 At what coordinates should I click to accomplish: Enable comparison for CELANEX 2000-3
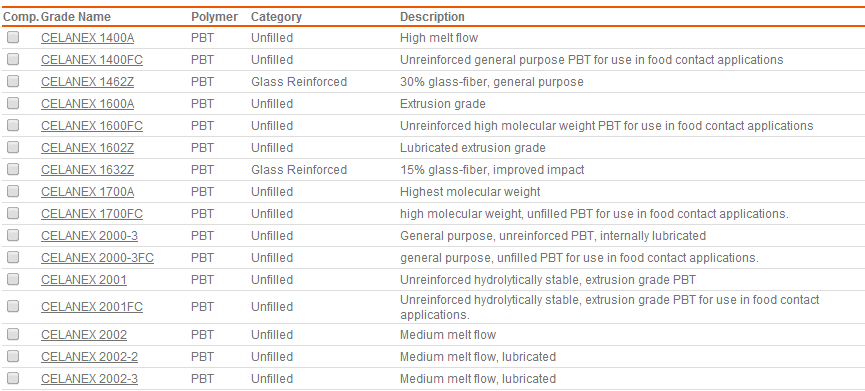coord(13,236)
